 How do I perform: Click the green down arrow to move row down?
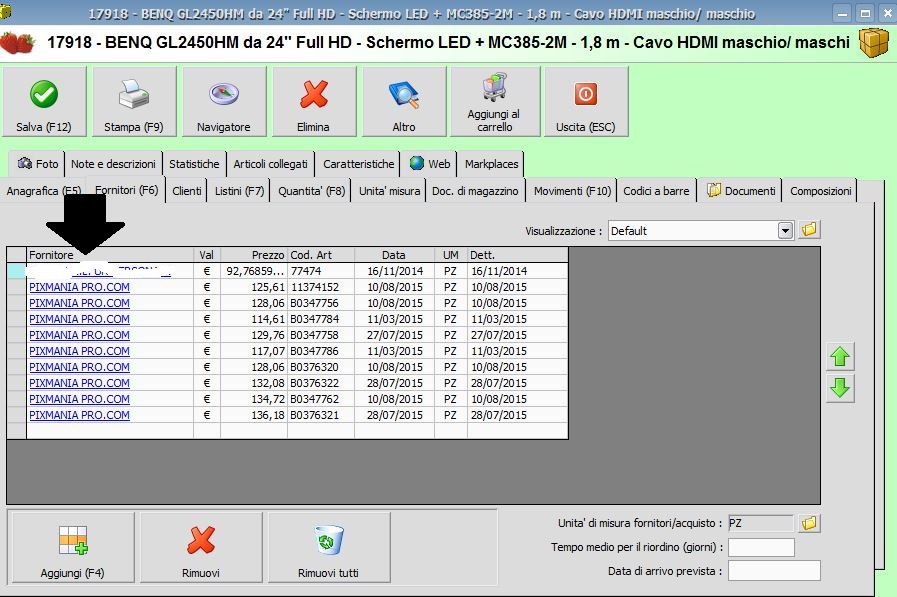[840, 388]
